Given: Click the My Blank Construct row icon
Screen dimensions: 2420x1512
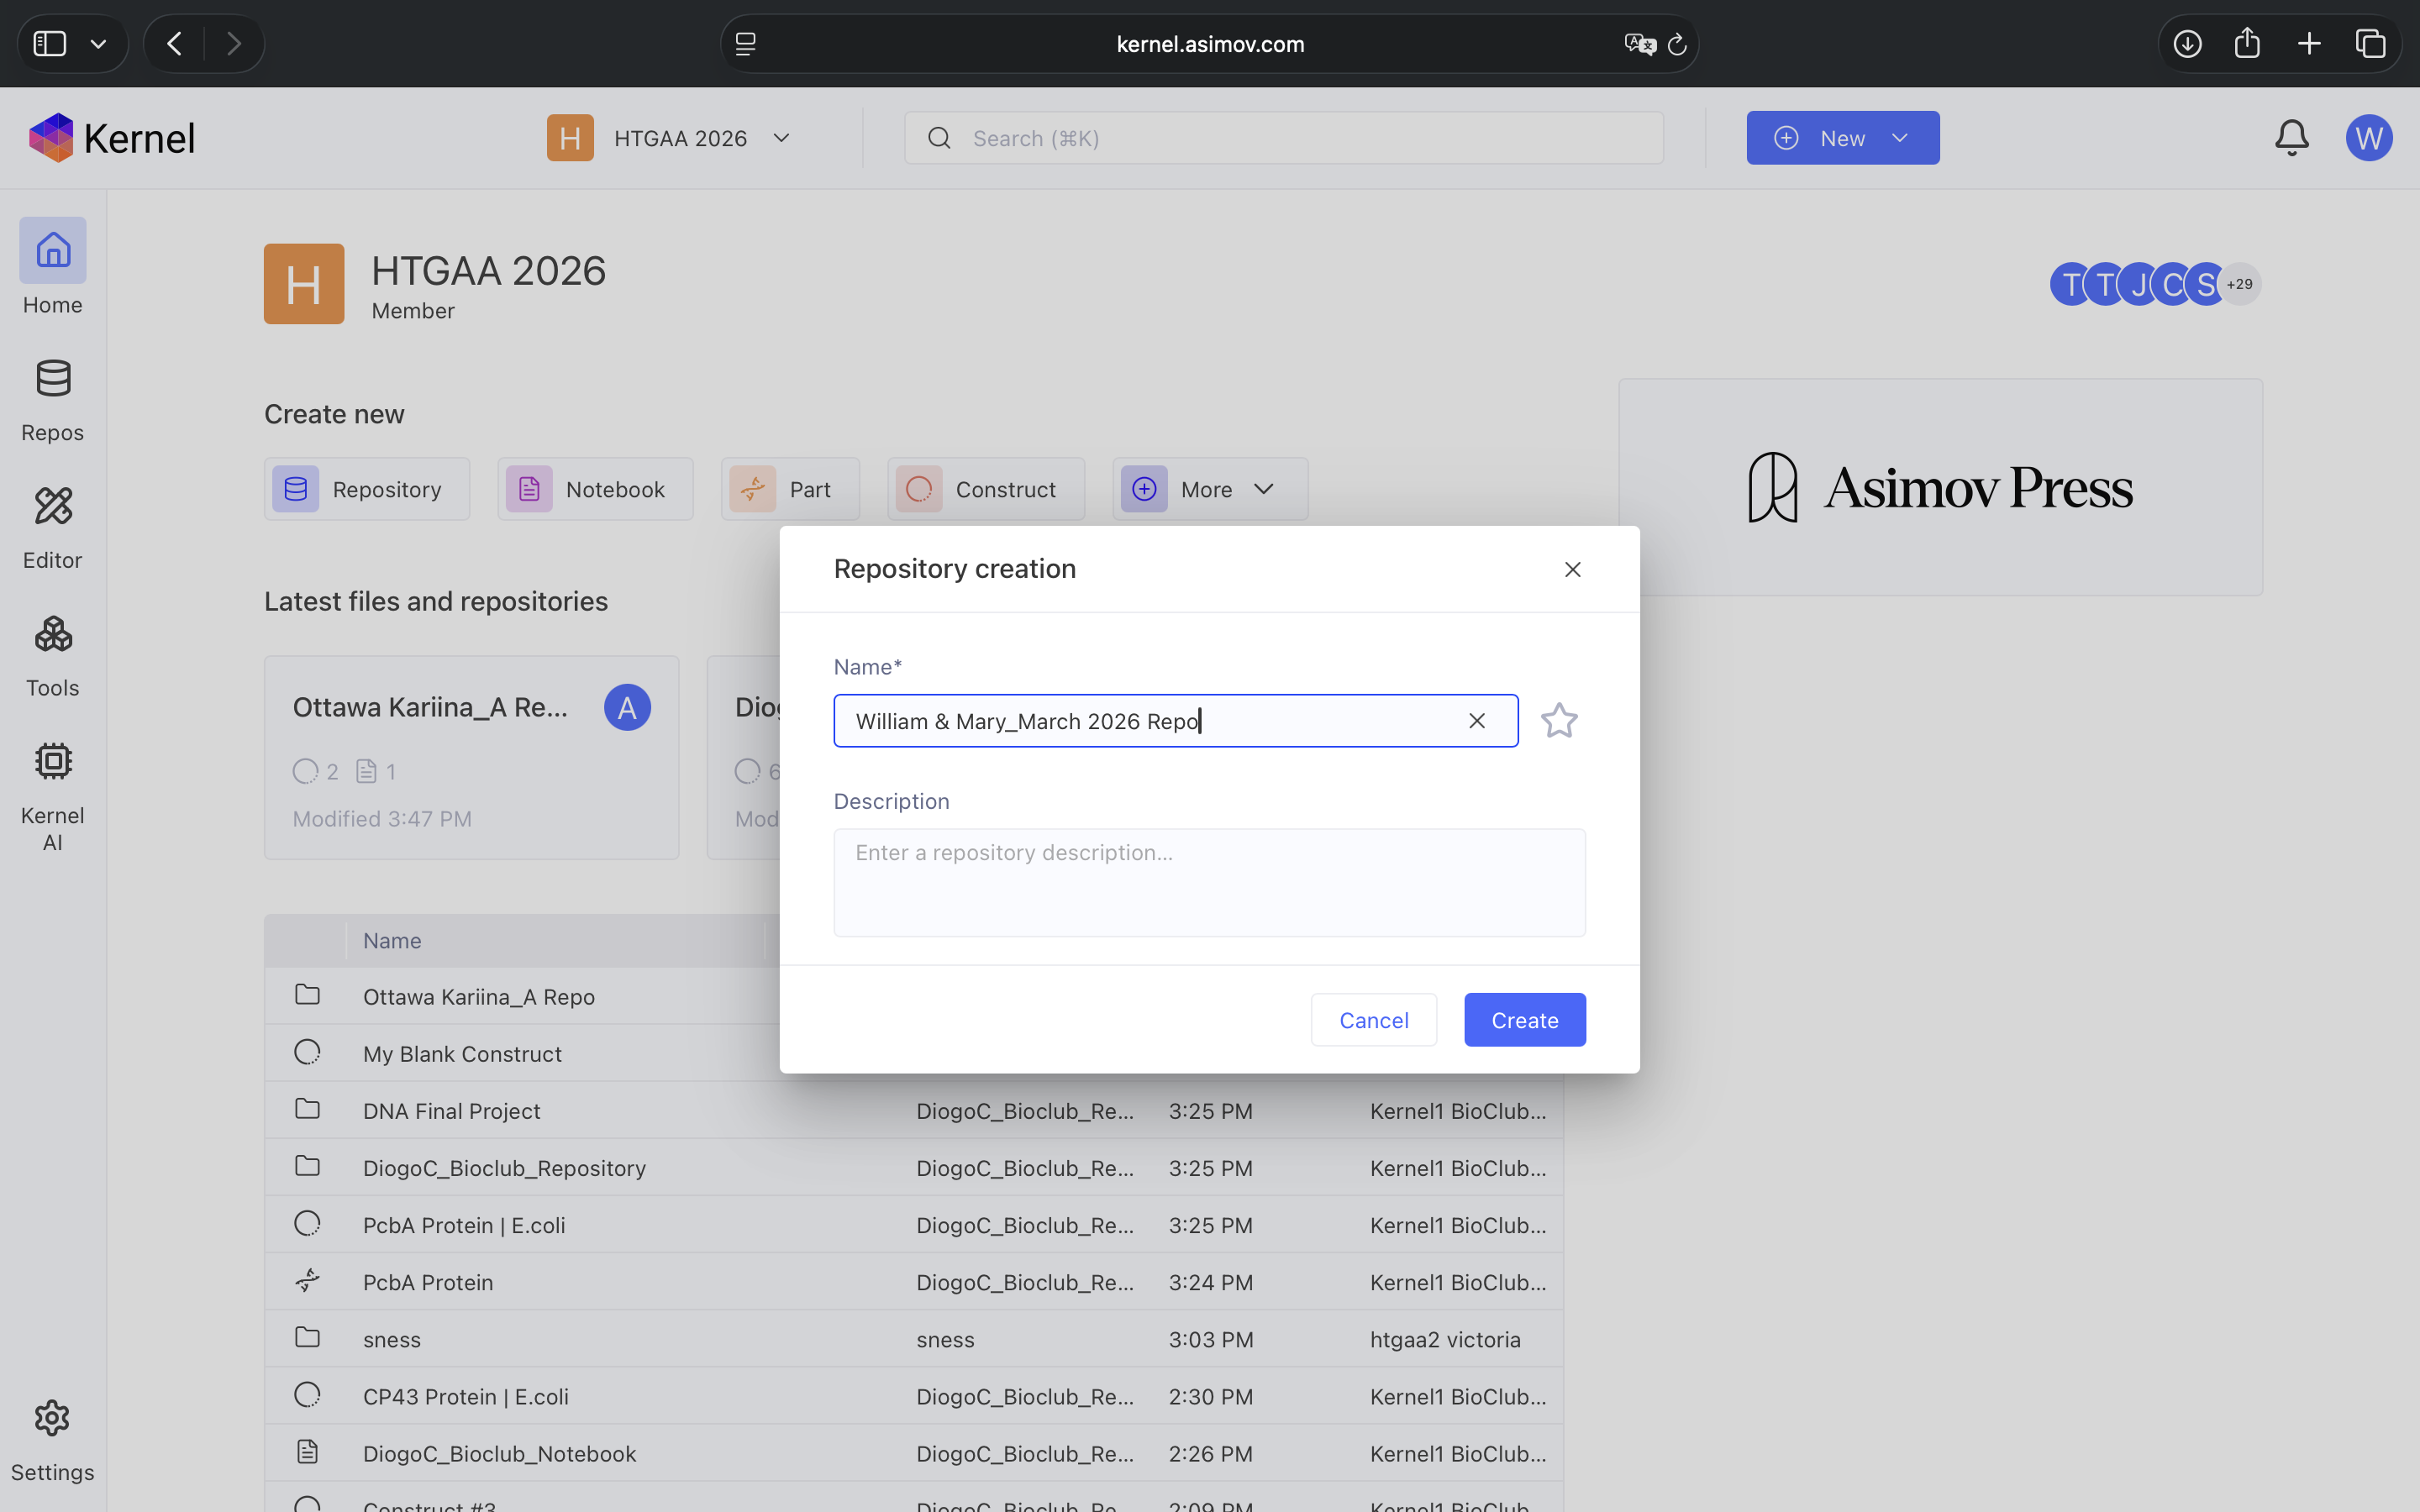Looking at the screenshot, I should (308, 1052).
